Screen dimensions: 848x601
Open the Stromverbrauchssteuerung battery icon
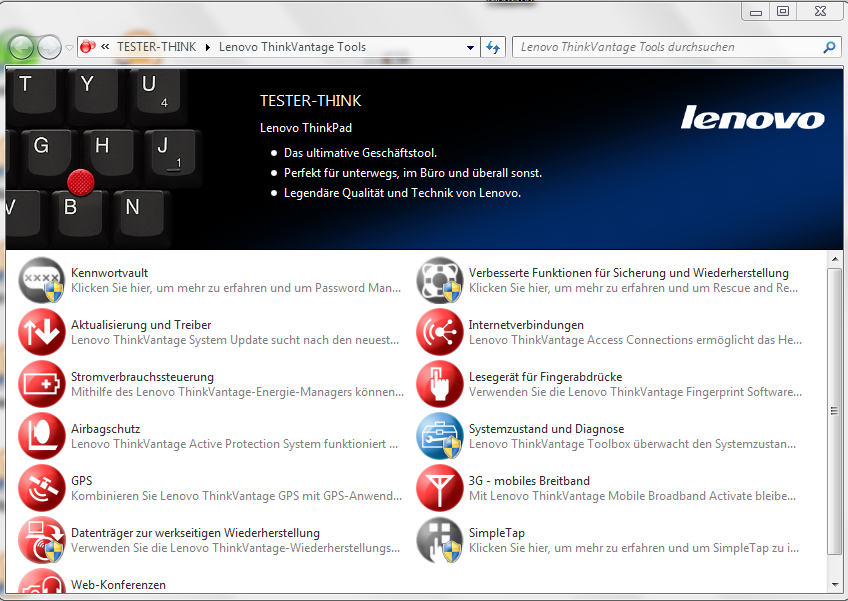42,384
